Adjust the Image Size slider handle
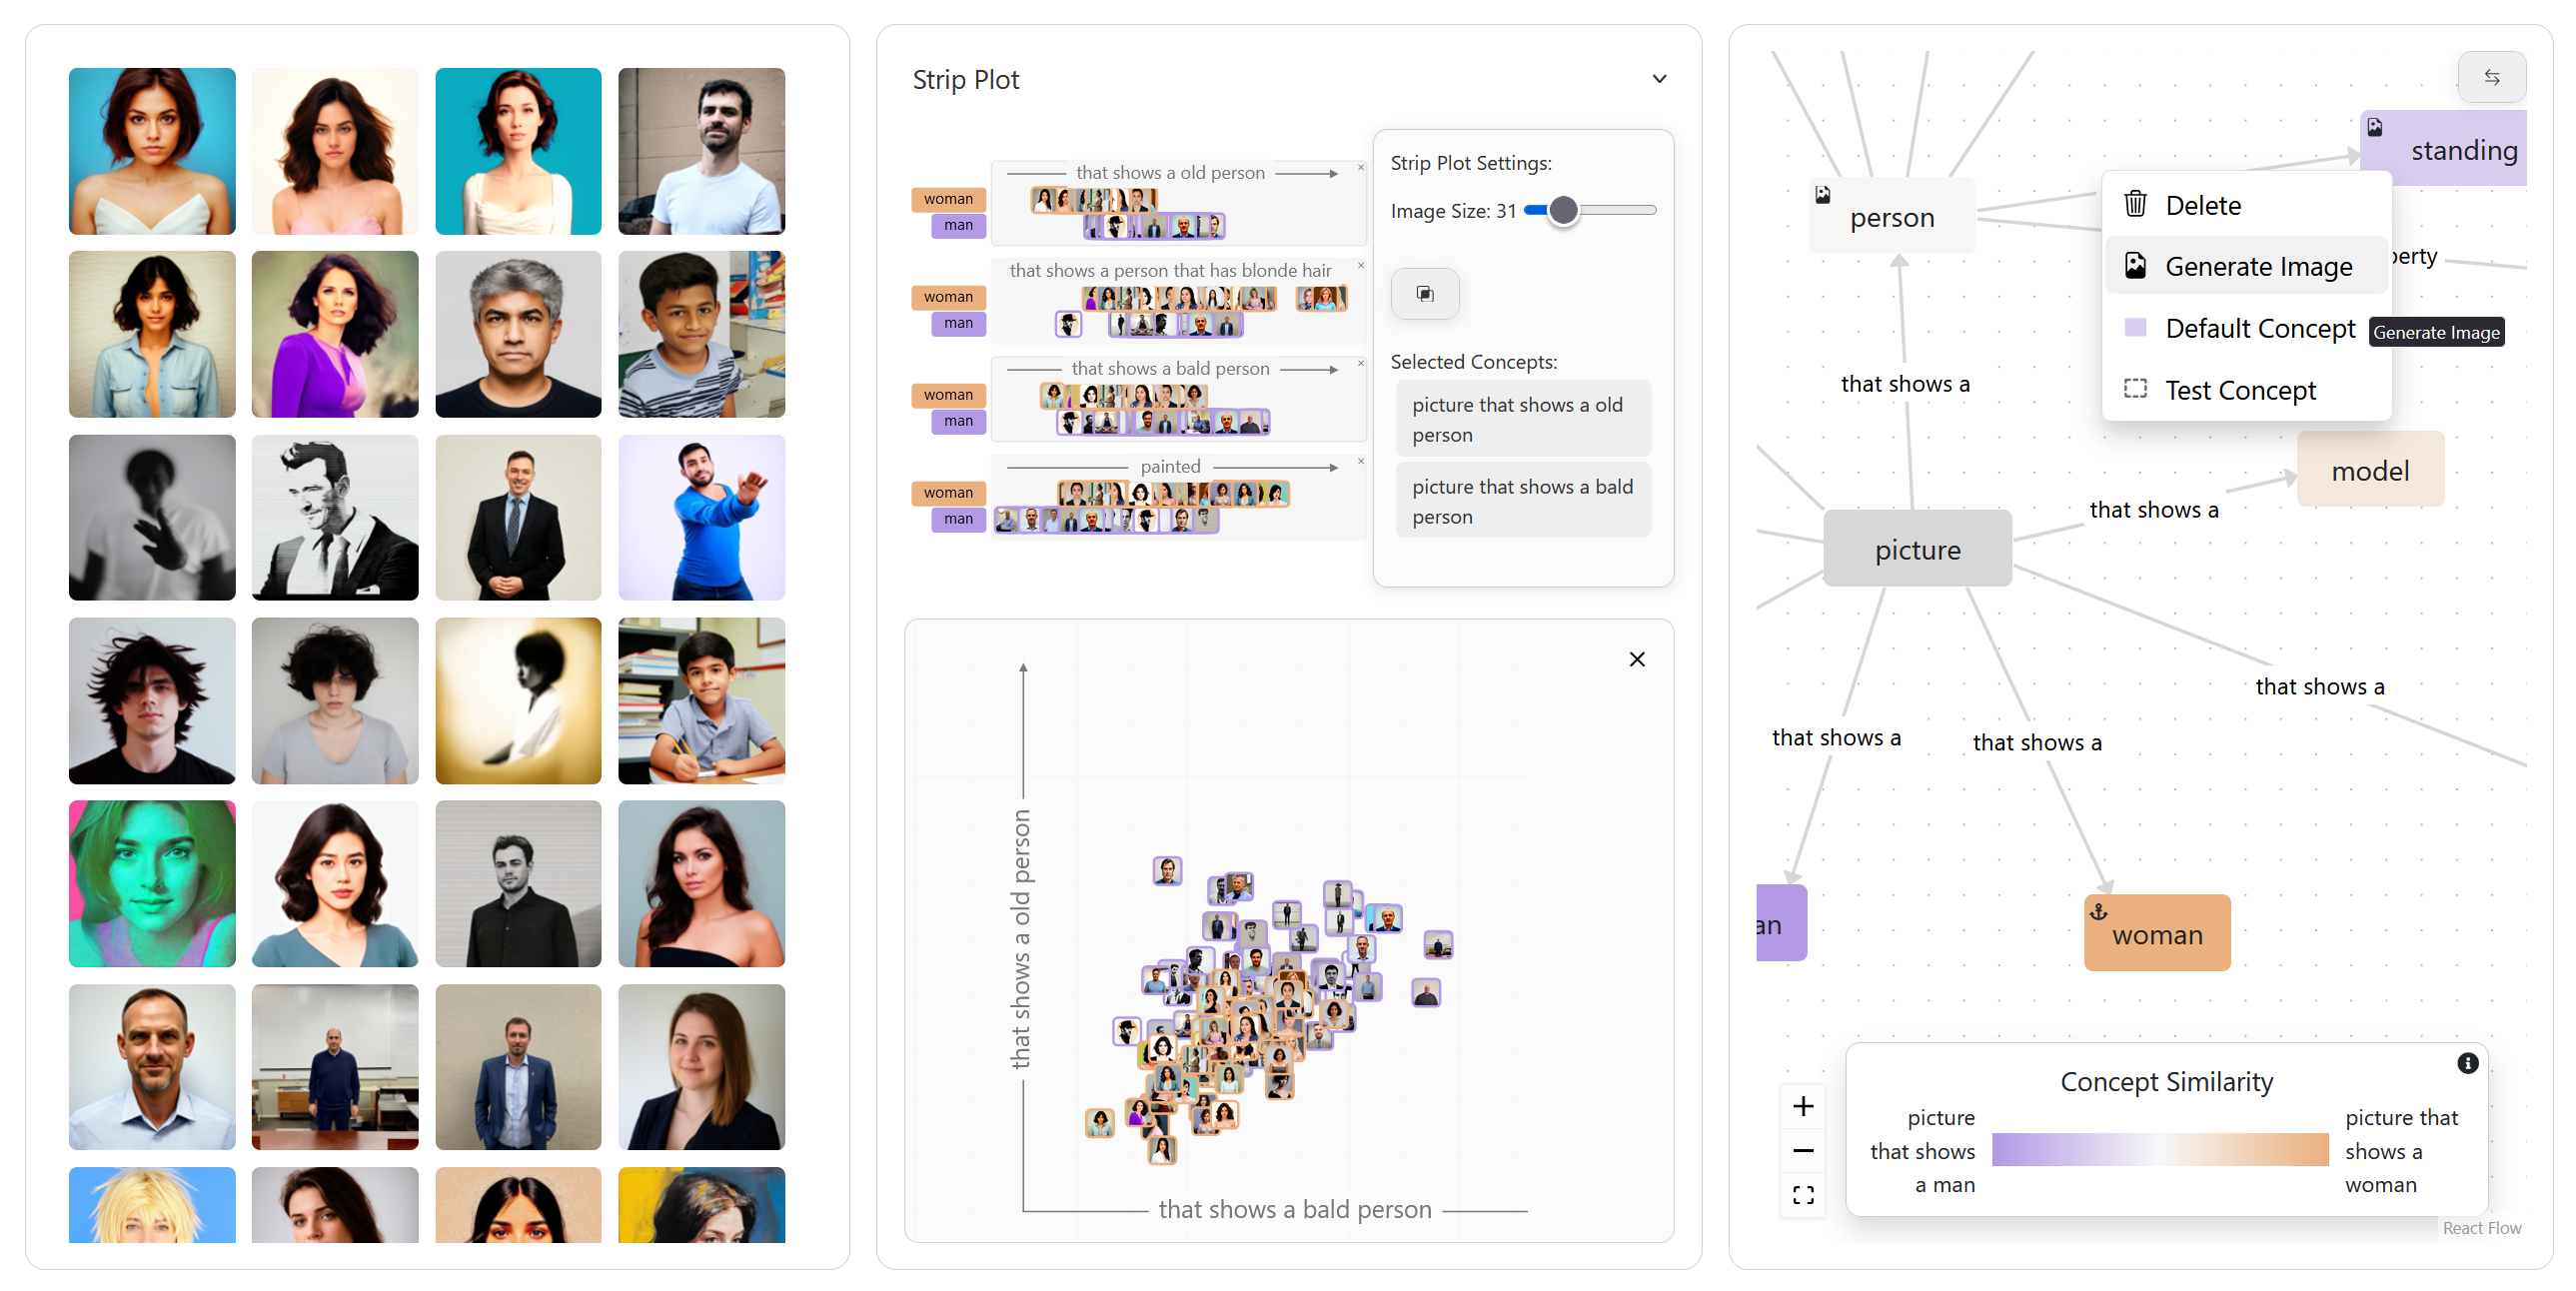 click(x=1563, y=210)
